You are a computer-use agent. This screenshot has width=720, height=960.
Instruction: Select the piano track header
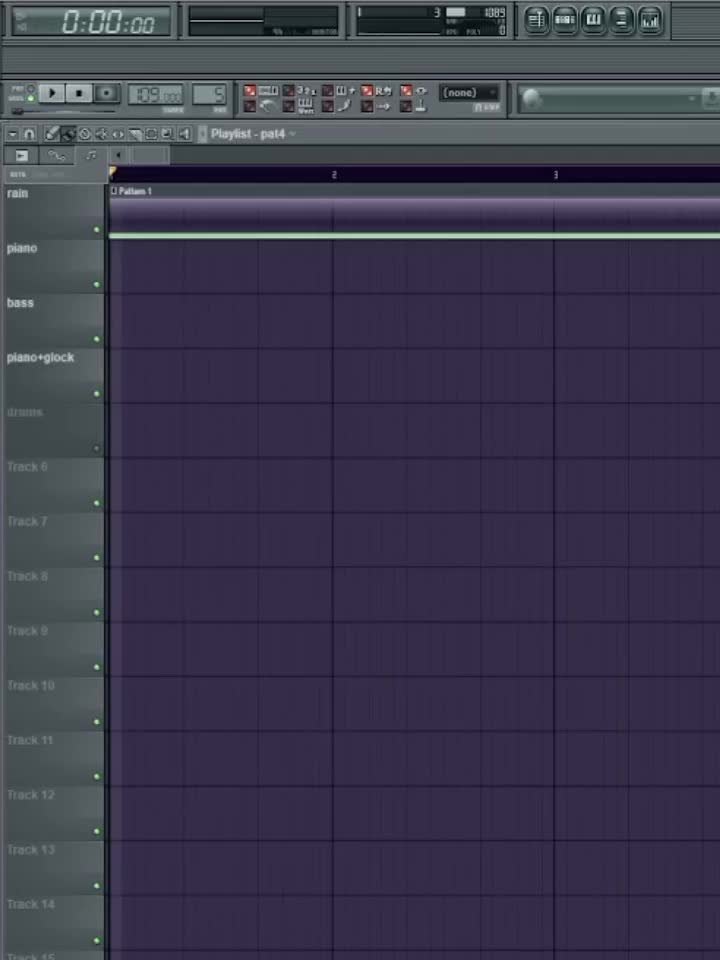pyautogui.click(x=54, y=266)
